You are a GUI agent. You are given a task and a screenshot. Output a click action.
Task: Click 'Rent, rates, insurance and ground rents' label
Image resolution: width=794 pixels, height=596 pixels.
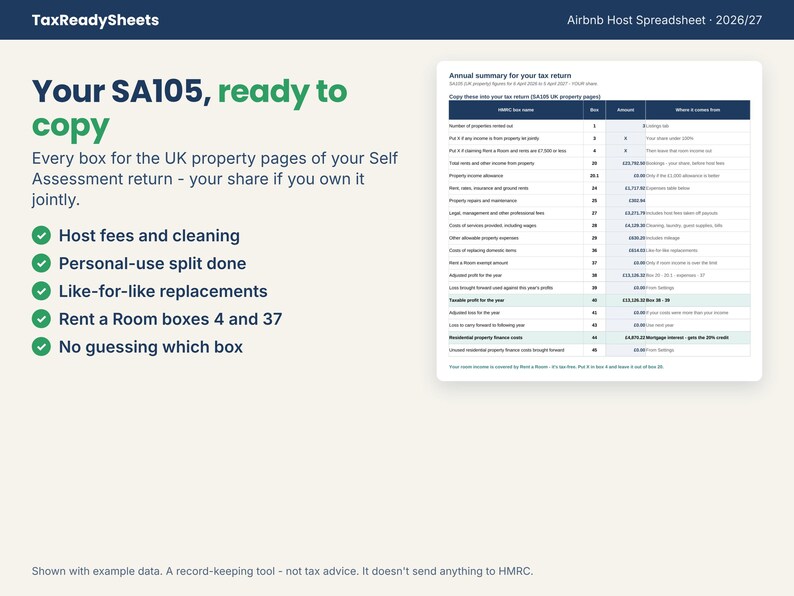[x=489, y=188]
